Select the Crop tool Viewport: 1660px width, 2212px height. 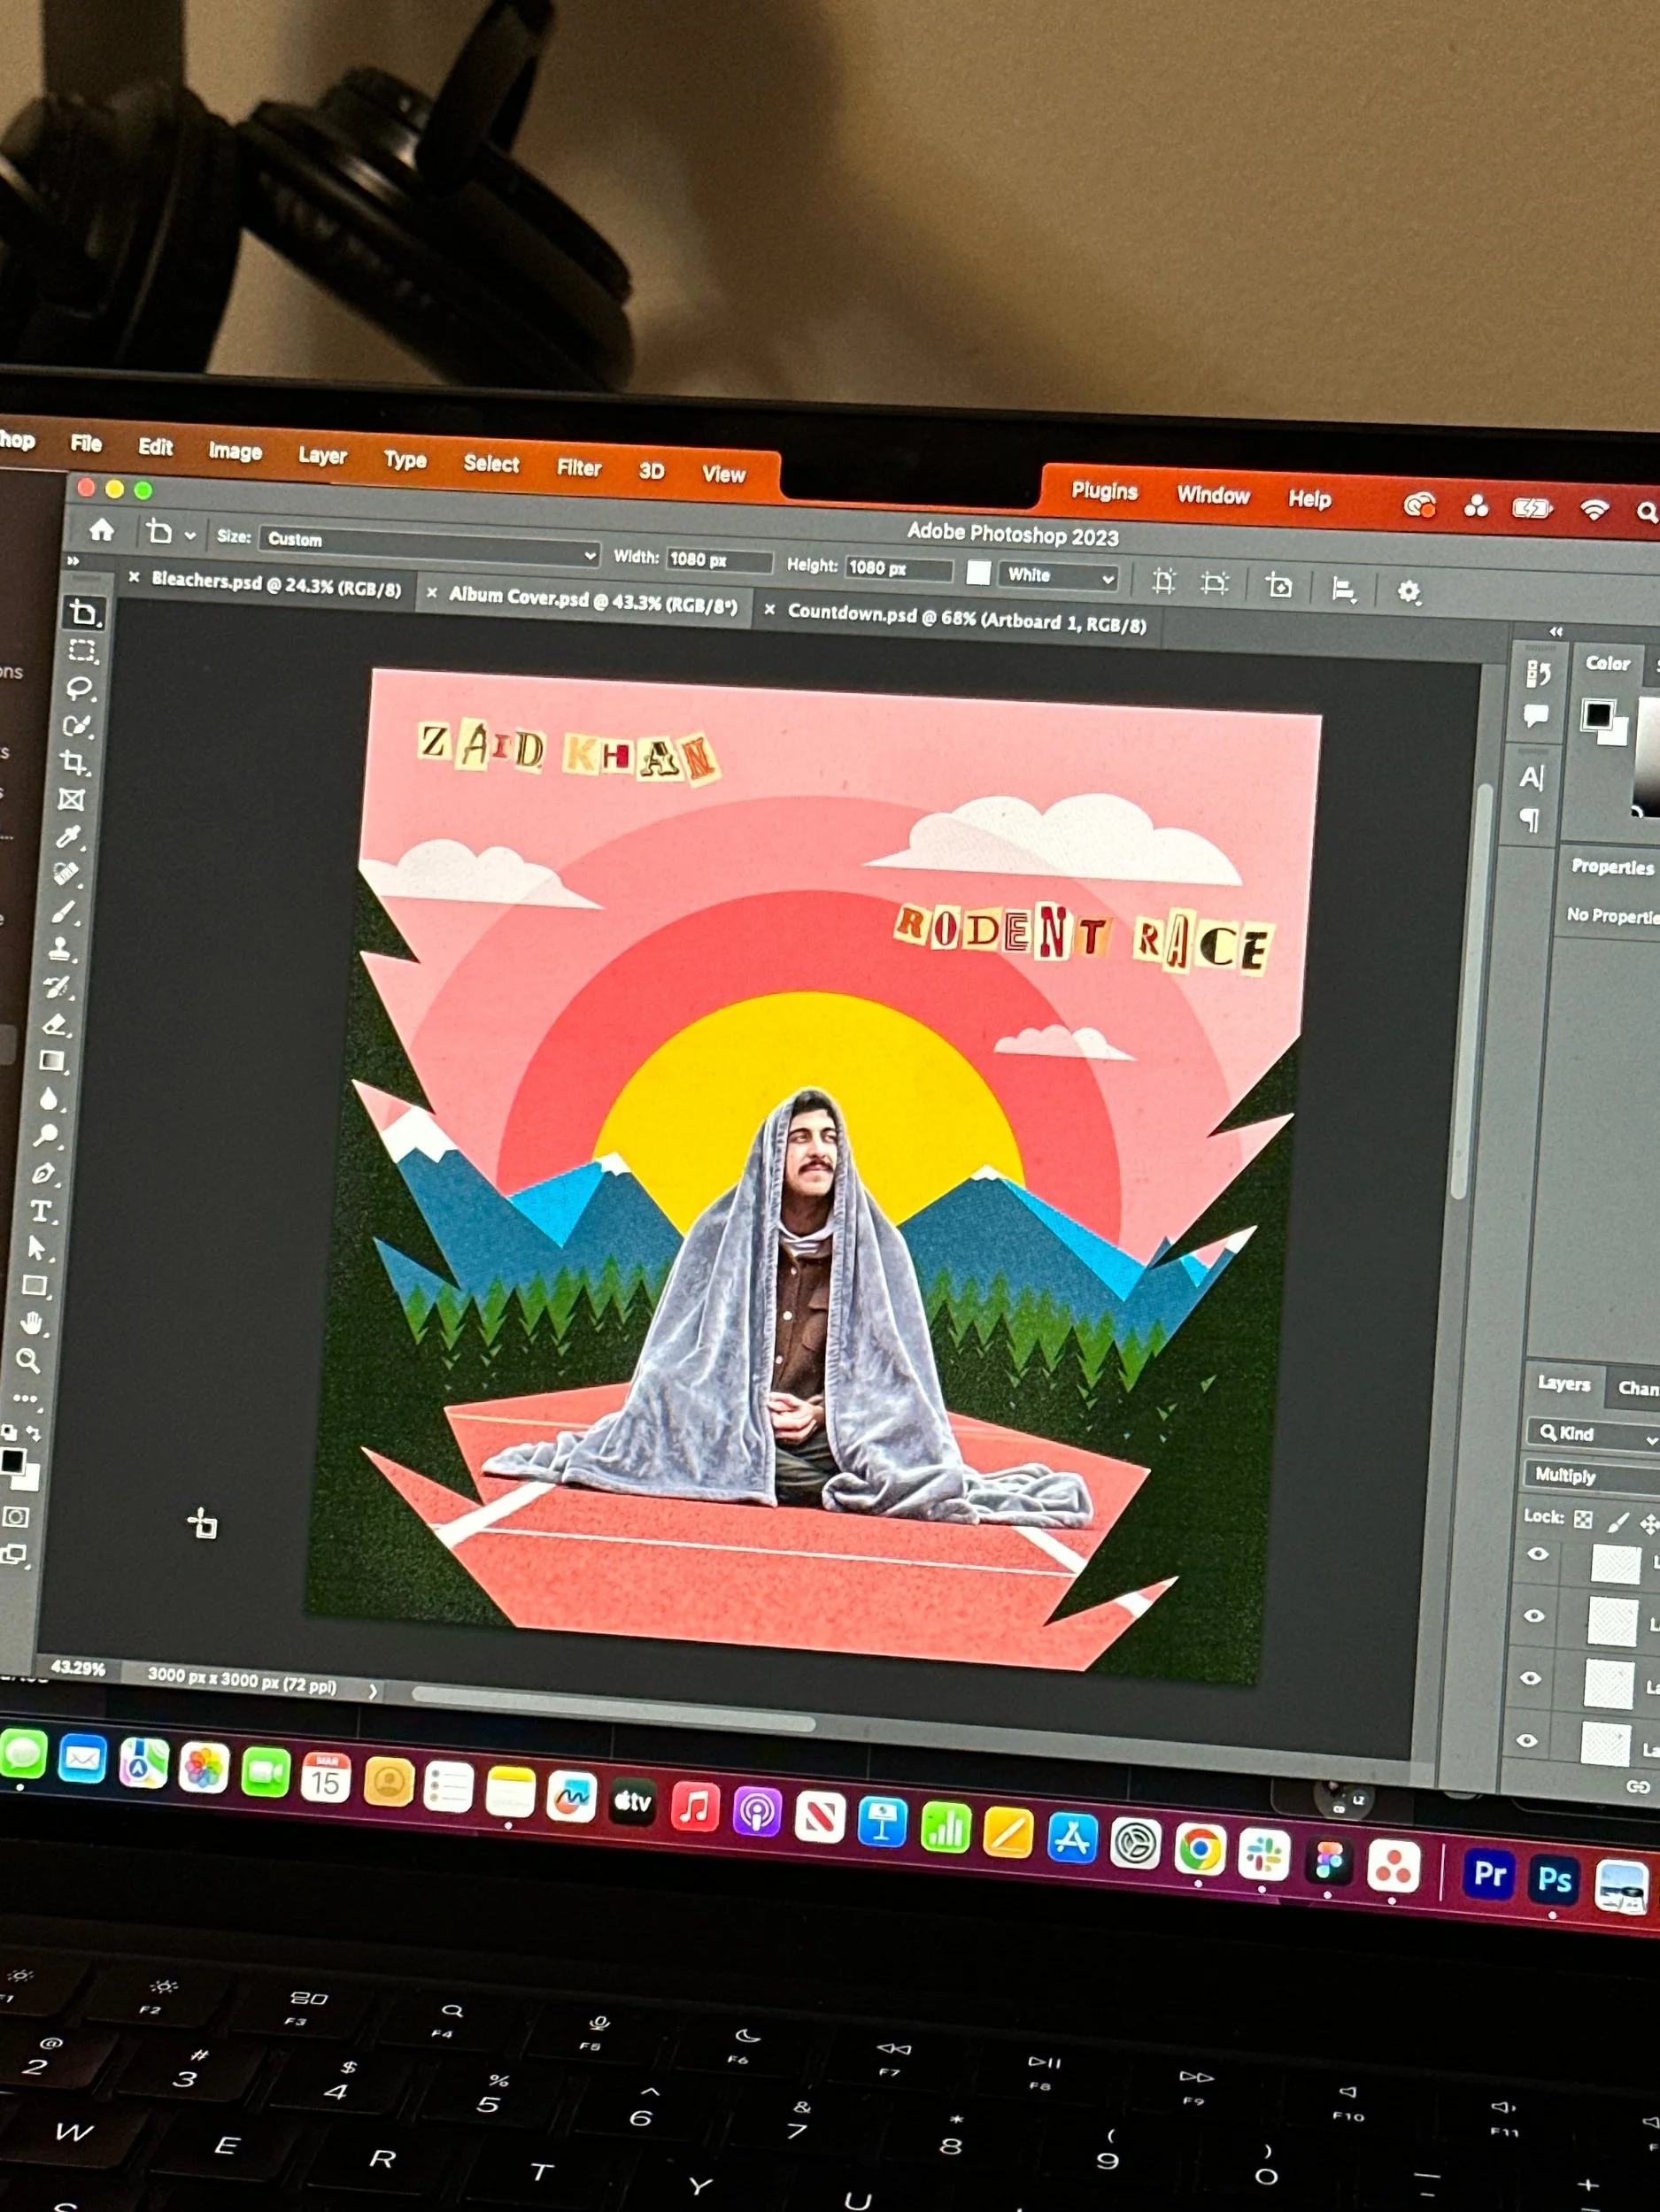coord(74,763)
